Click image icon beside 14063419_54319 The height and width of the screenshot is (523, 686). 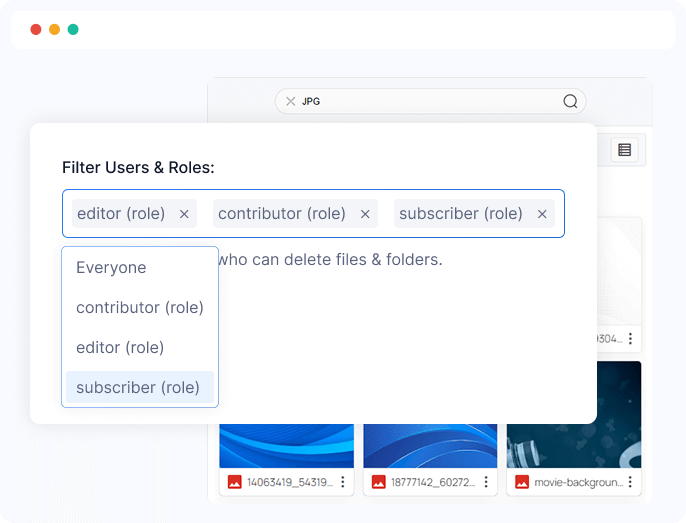tap(234, 482)
